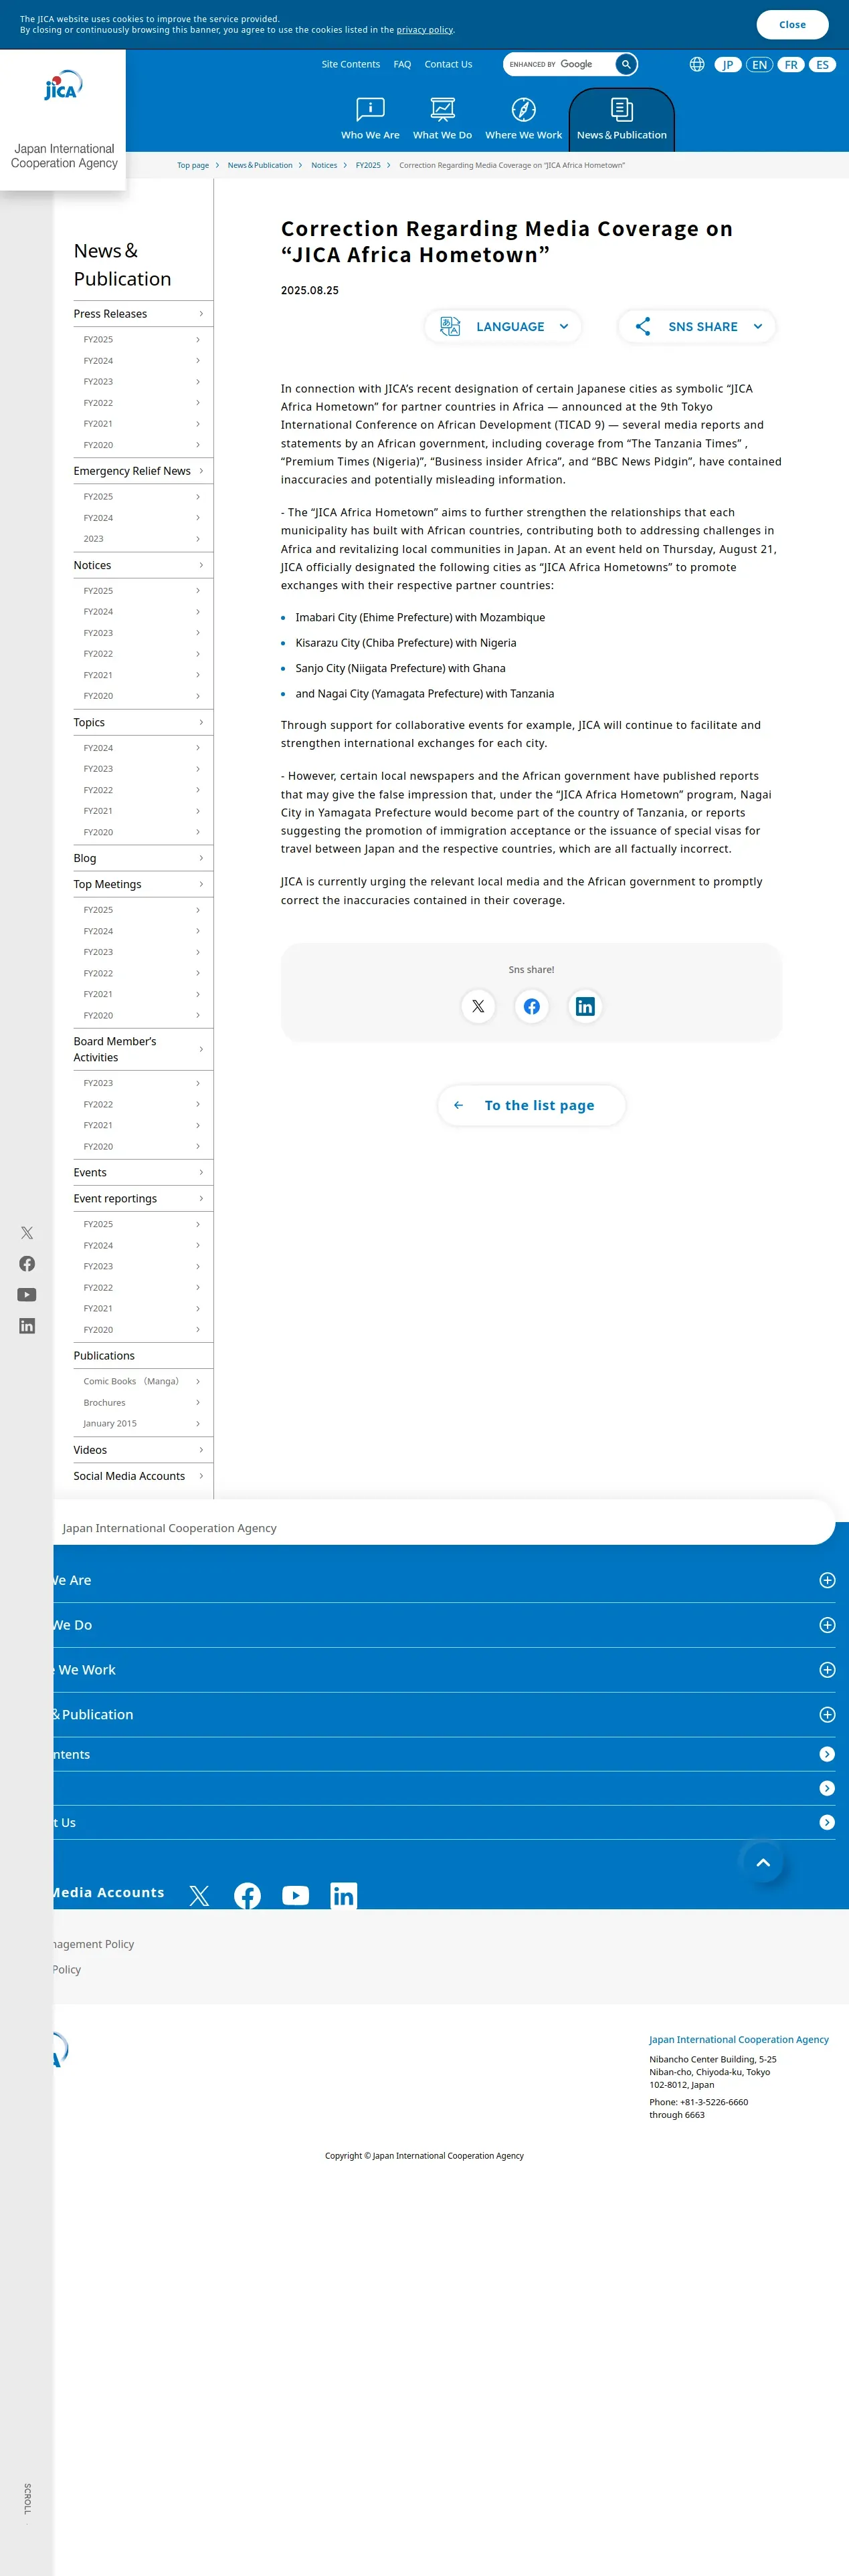Open the News & Publication tab
This screenshot has width=849, height=2576.
[621, 120]
